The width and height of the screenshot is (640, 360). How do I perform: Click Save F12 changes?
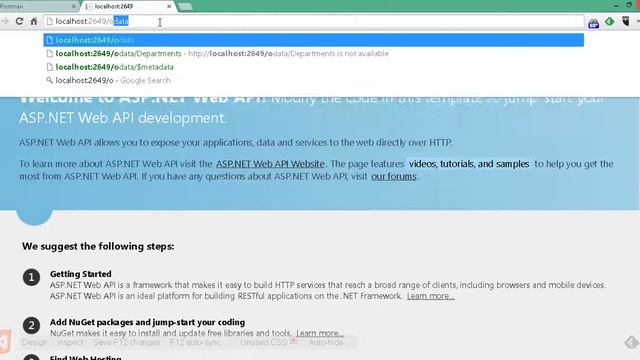tap(126, 342)
